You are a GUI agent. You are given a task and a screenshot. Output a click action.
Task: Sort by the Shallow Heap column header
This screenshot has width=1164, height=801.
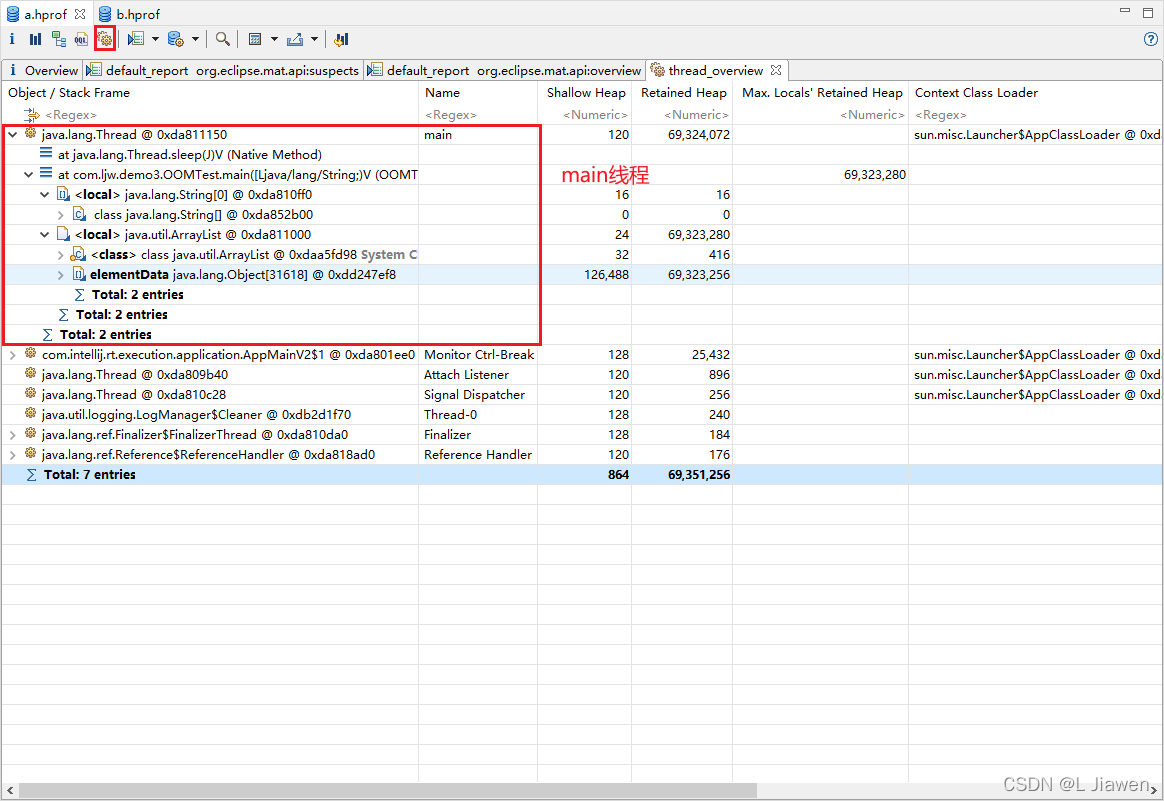[x=585, y=93]
